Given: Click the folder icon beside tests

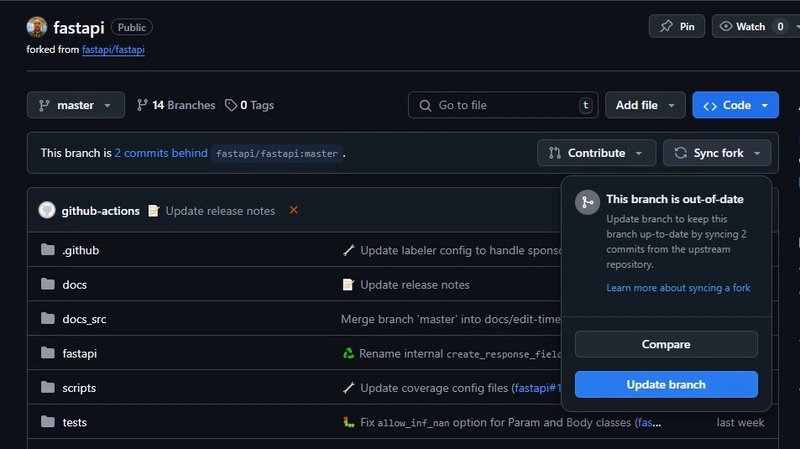Looking at the screenshot, I should [x=47, y=421].
